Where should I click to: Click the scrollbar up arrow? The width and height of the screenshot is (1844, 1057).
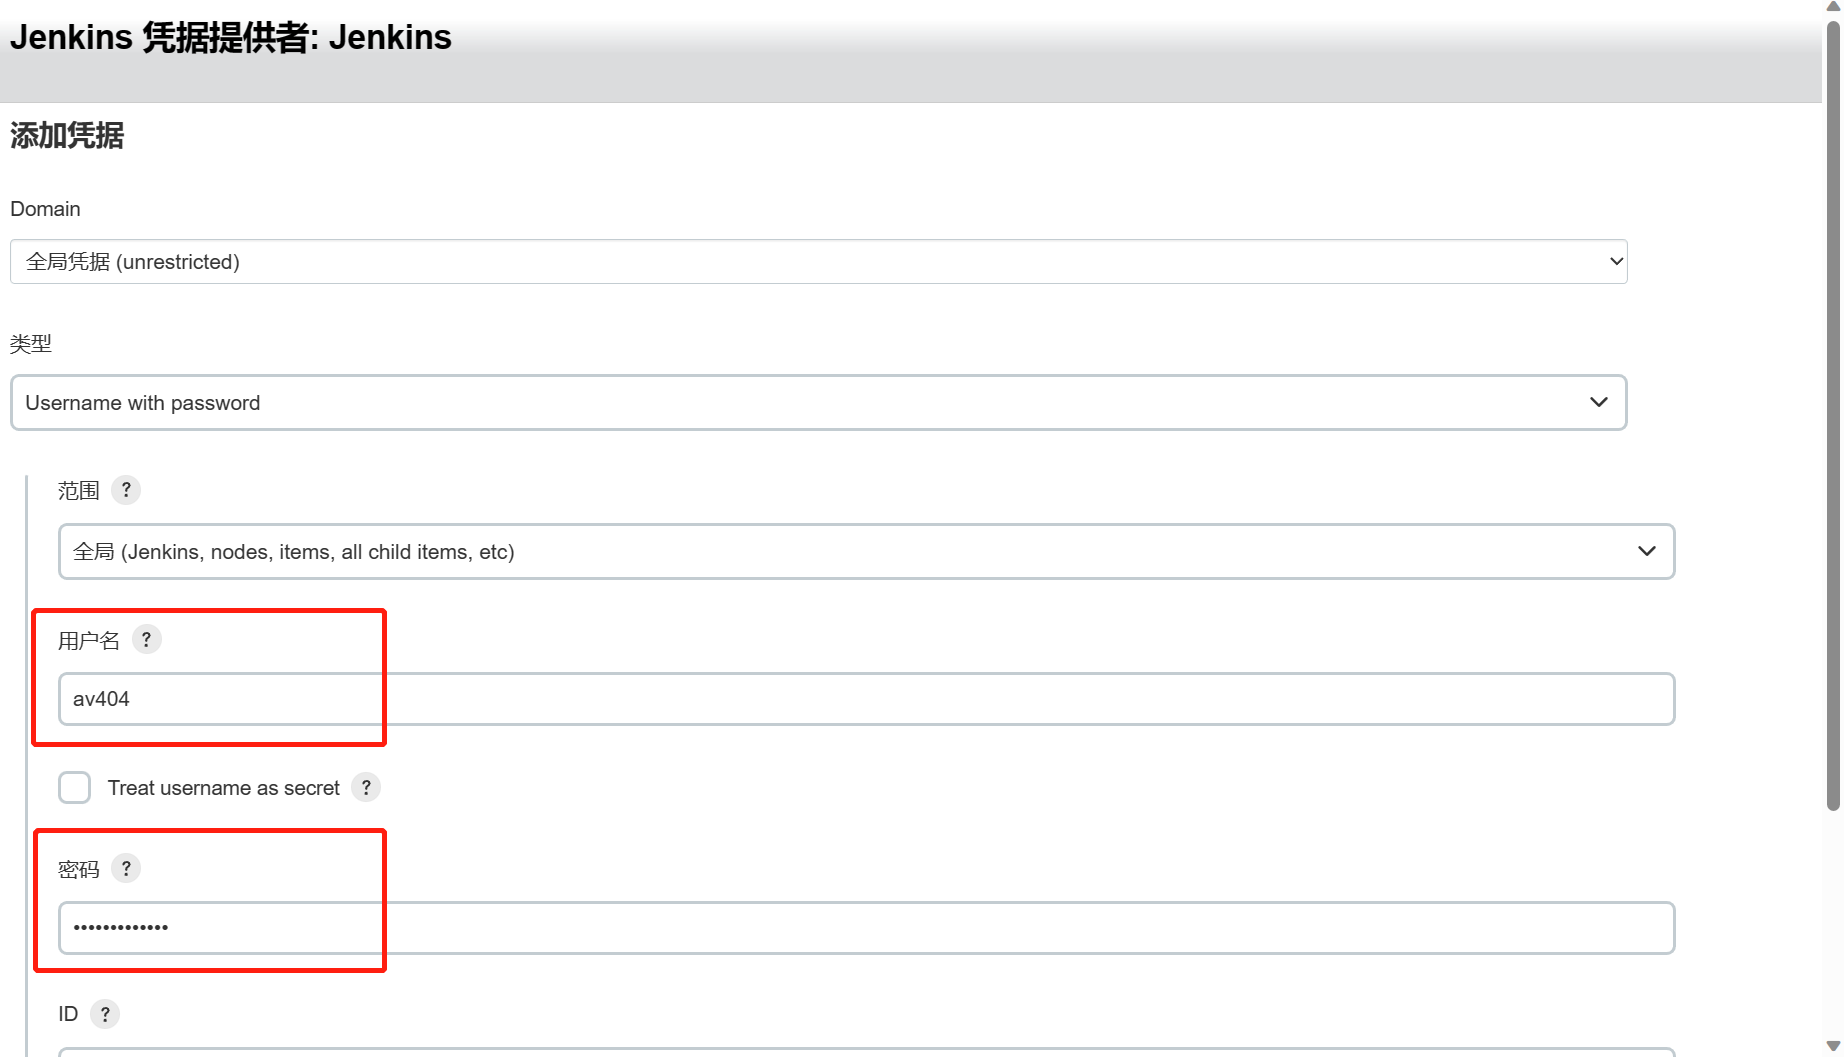[x=1833, y=7]
